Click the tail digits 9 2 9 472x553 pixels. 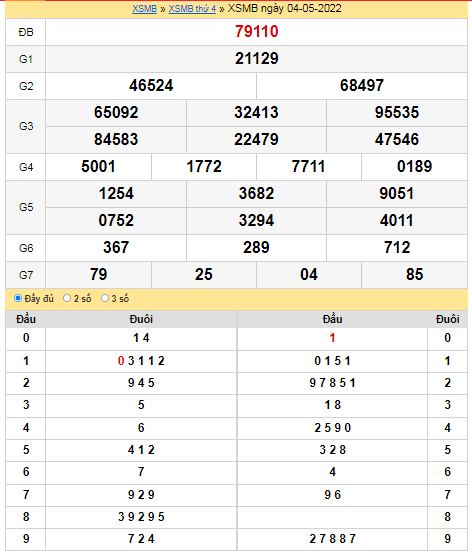pyautogui.click(x=141, y=495)
